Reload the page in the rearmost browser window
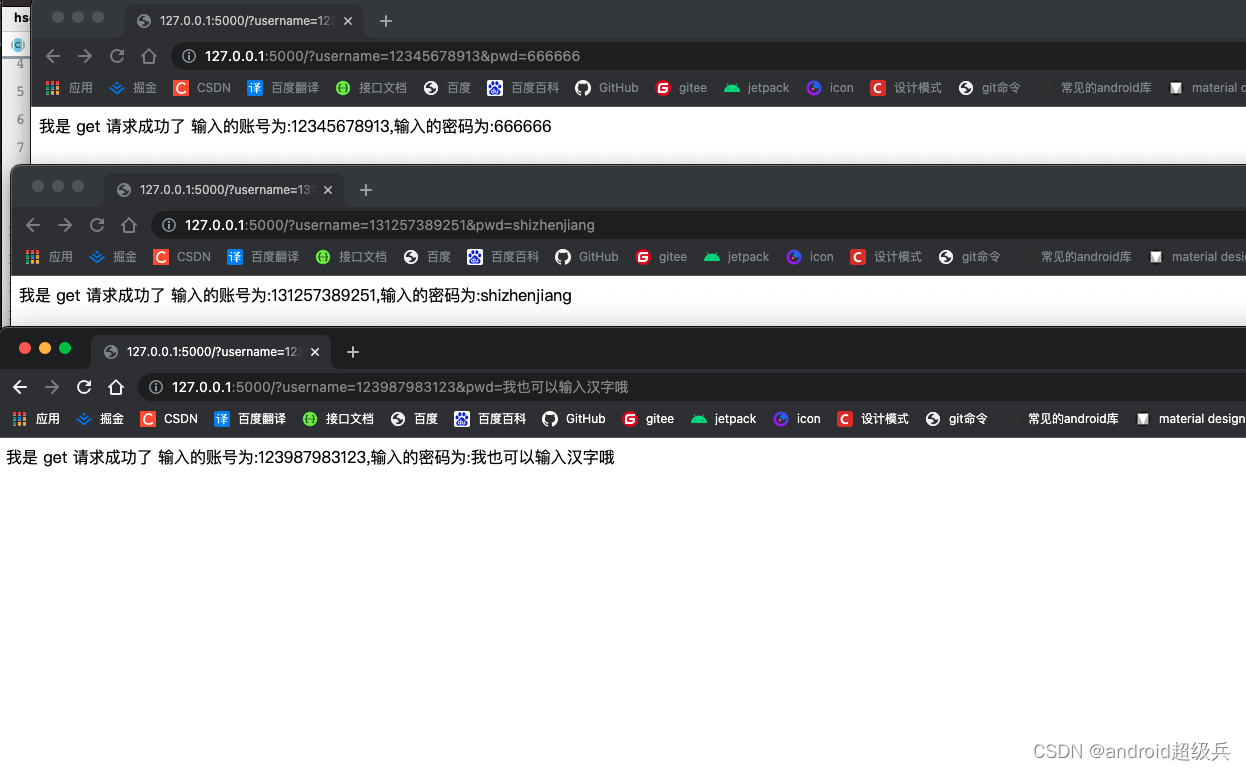This screenshot has width=1246, height=771. pos(117,56)
